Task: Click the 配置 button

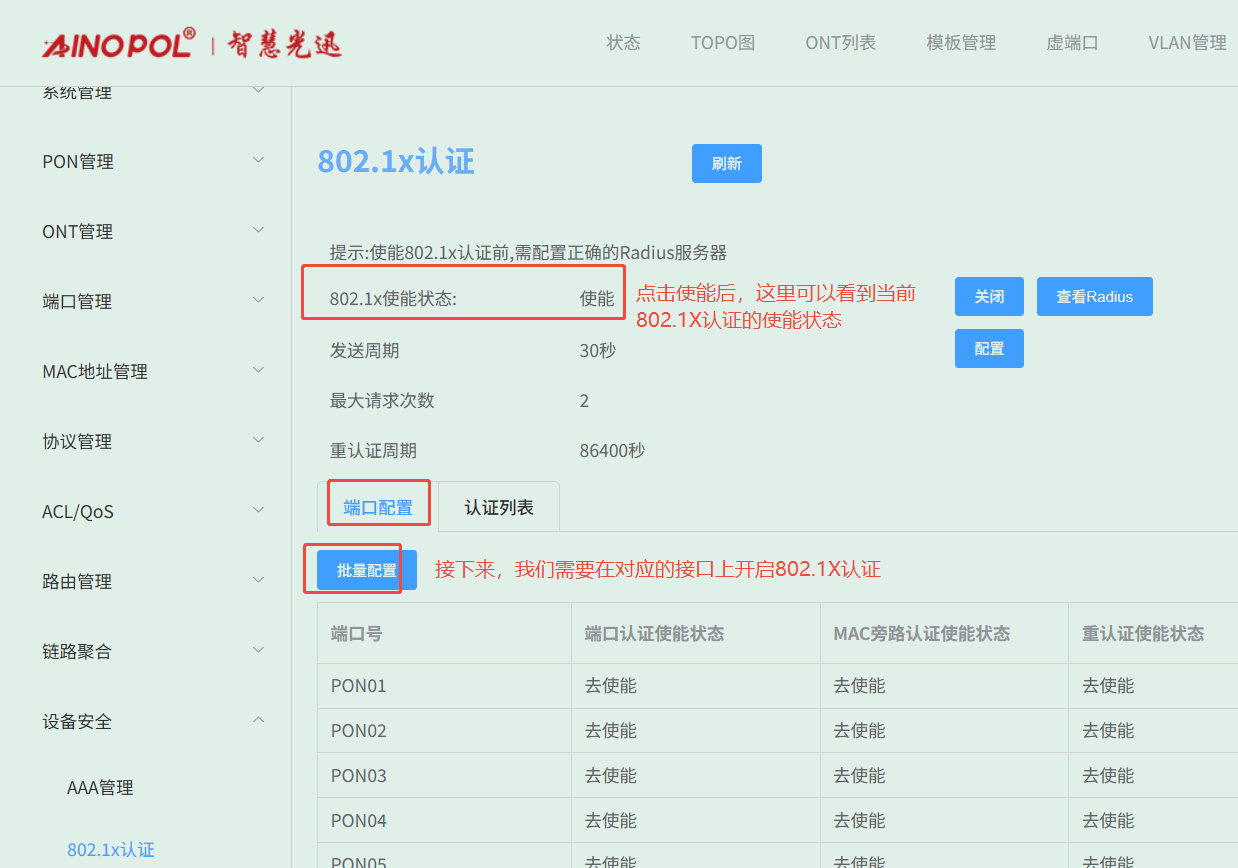Action: (989, 349)
